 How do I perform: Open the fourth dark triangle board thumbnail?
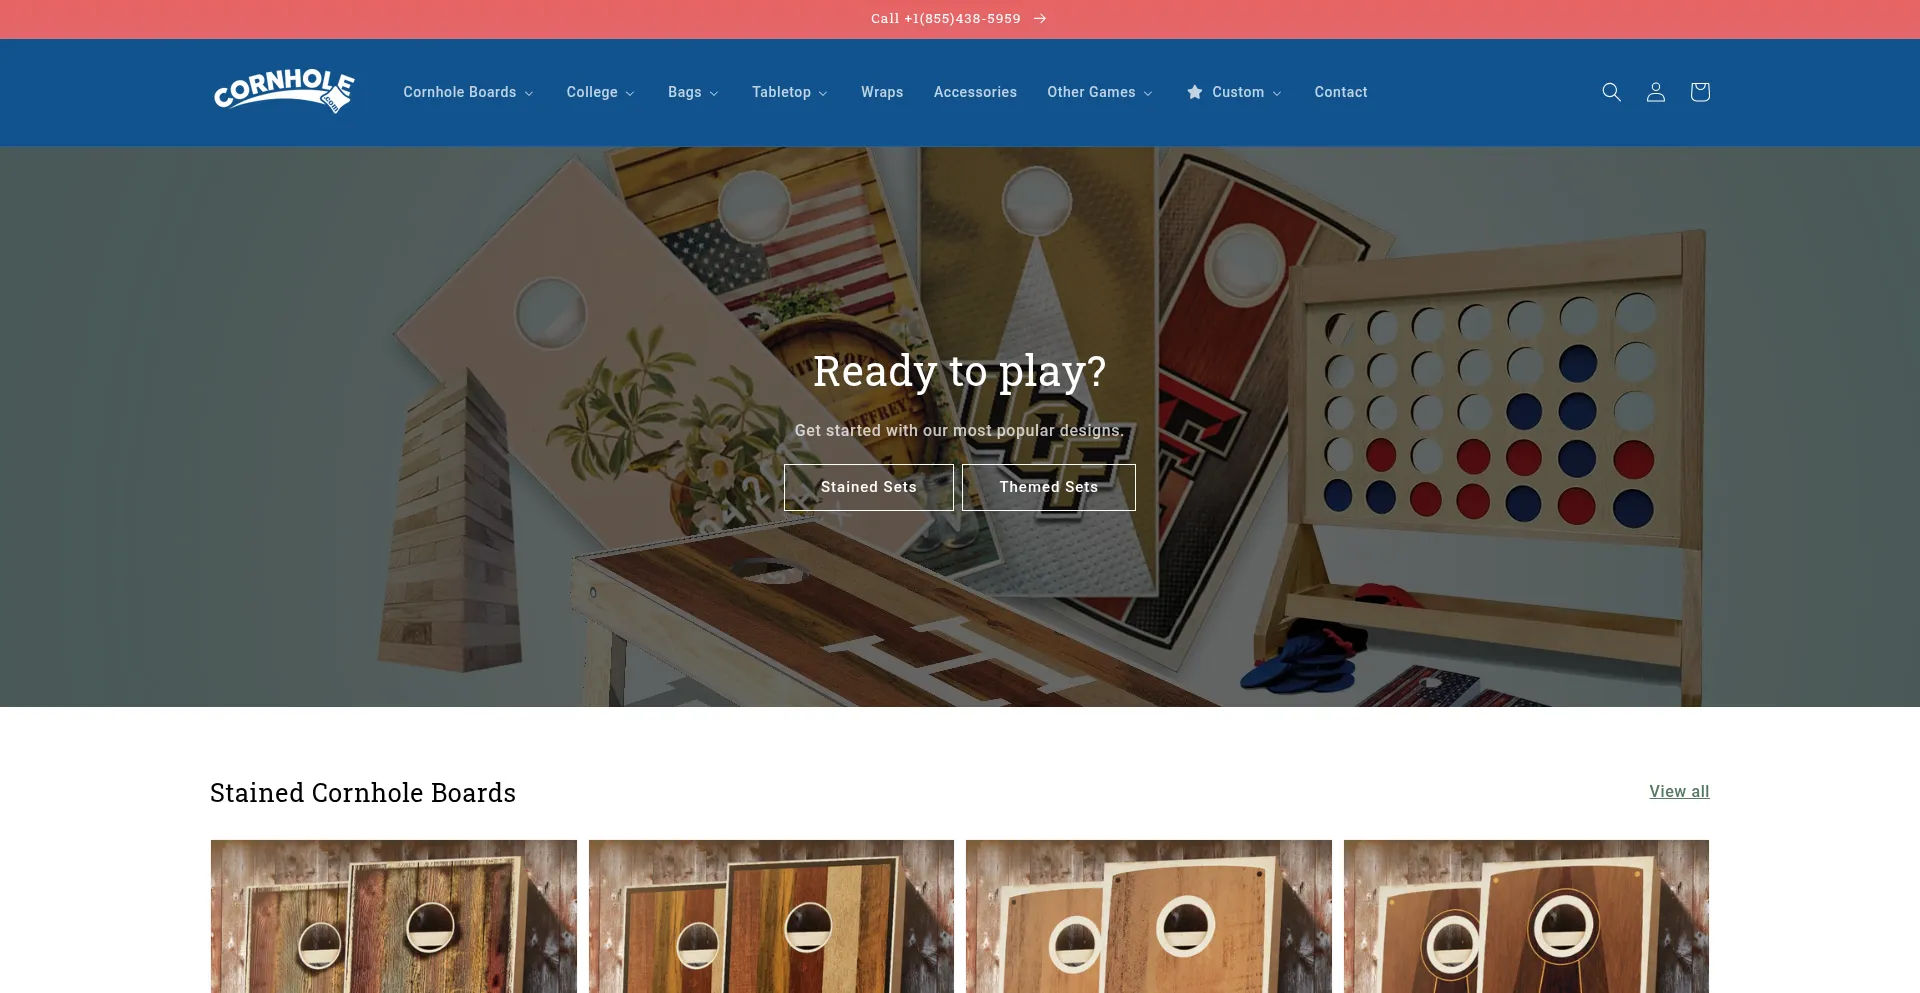[x=1526, y=916]
